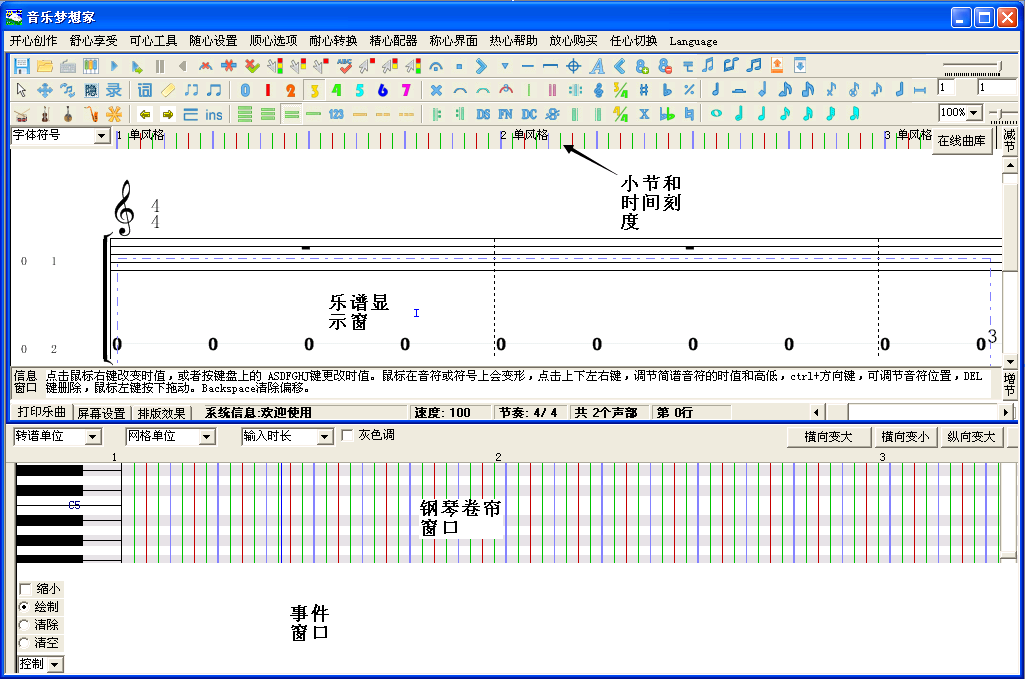Image resolution: width=1025 pixels, height=679 pixels.
Task: Click the 123 numbering icon
Action: 336,114
